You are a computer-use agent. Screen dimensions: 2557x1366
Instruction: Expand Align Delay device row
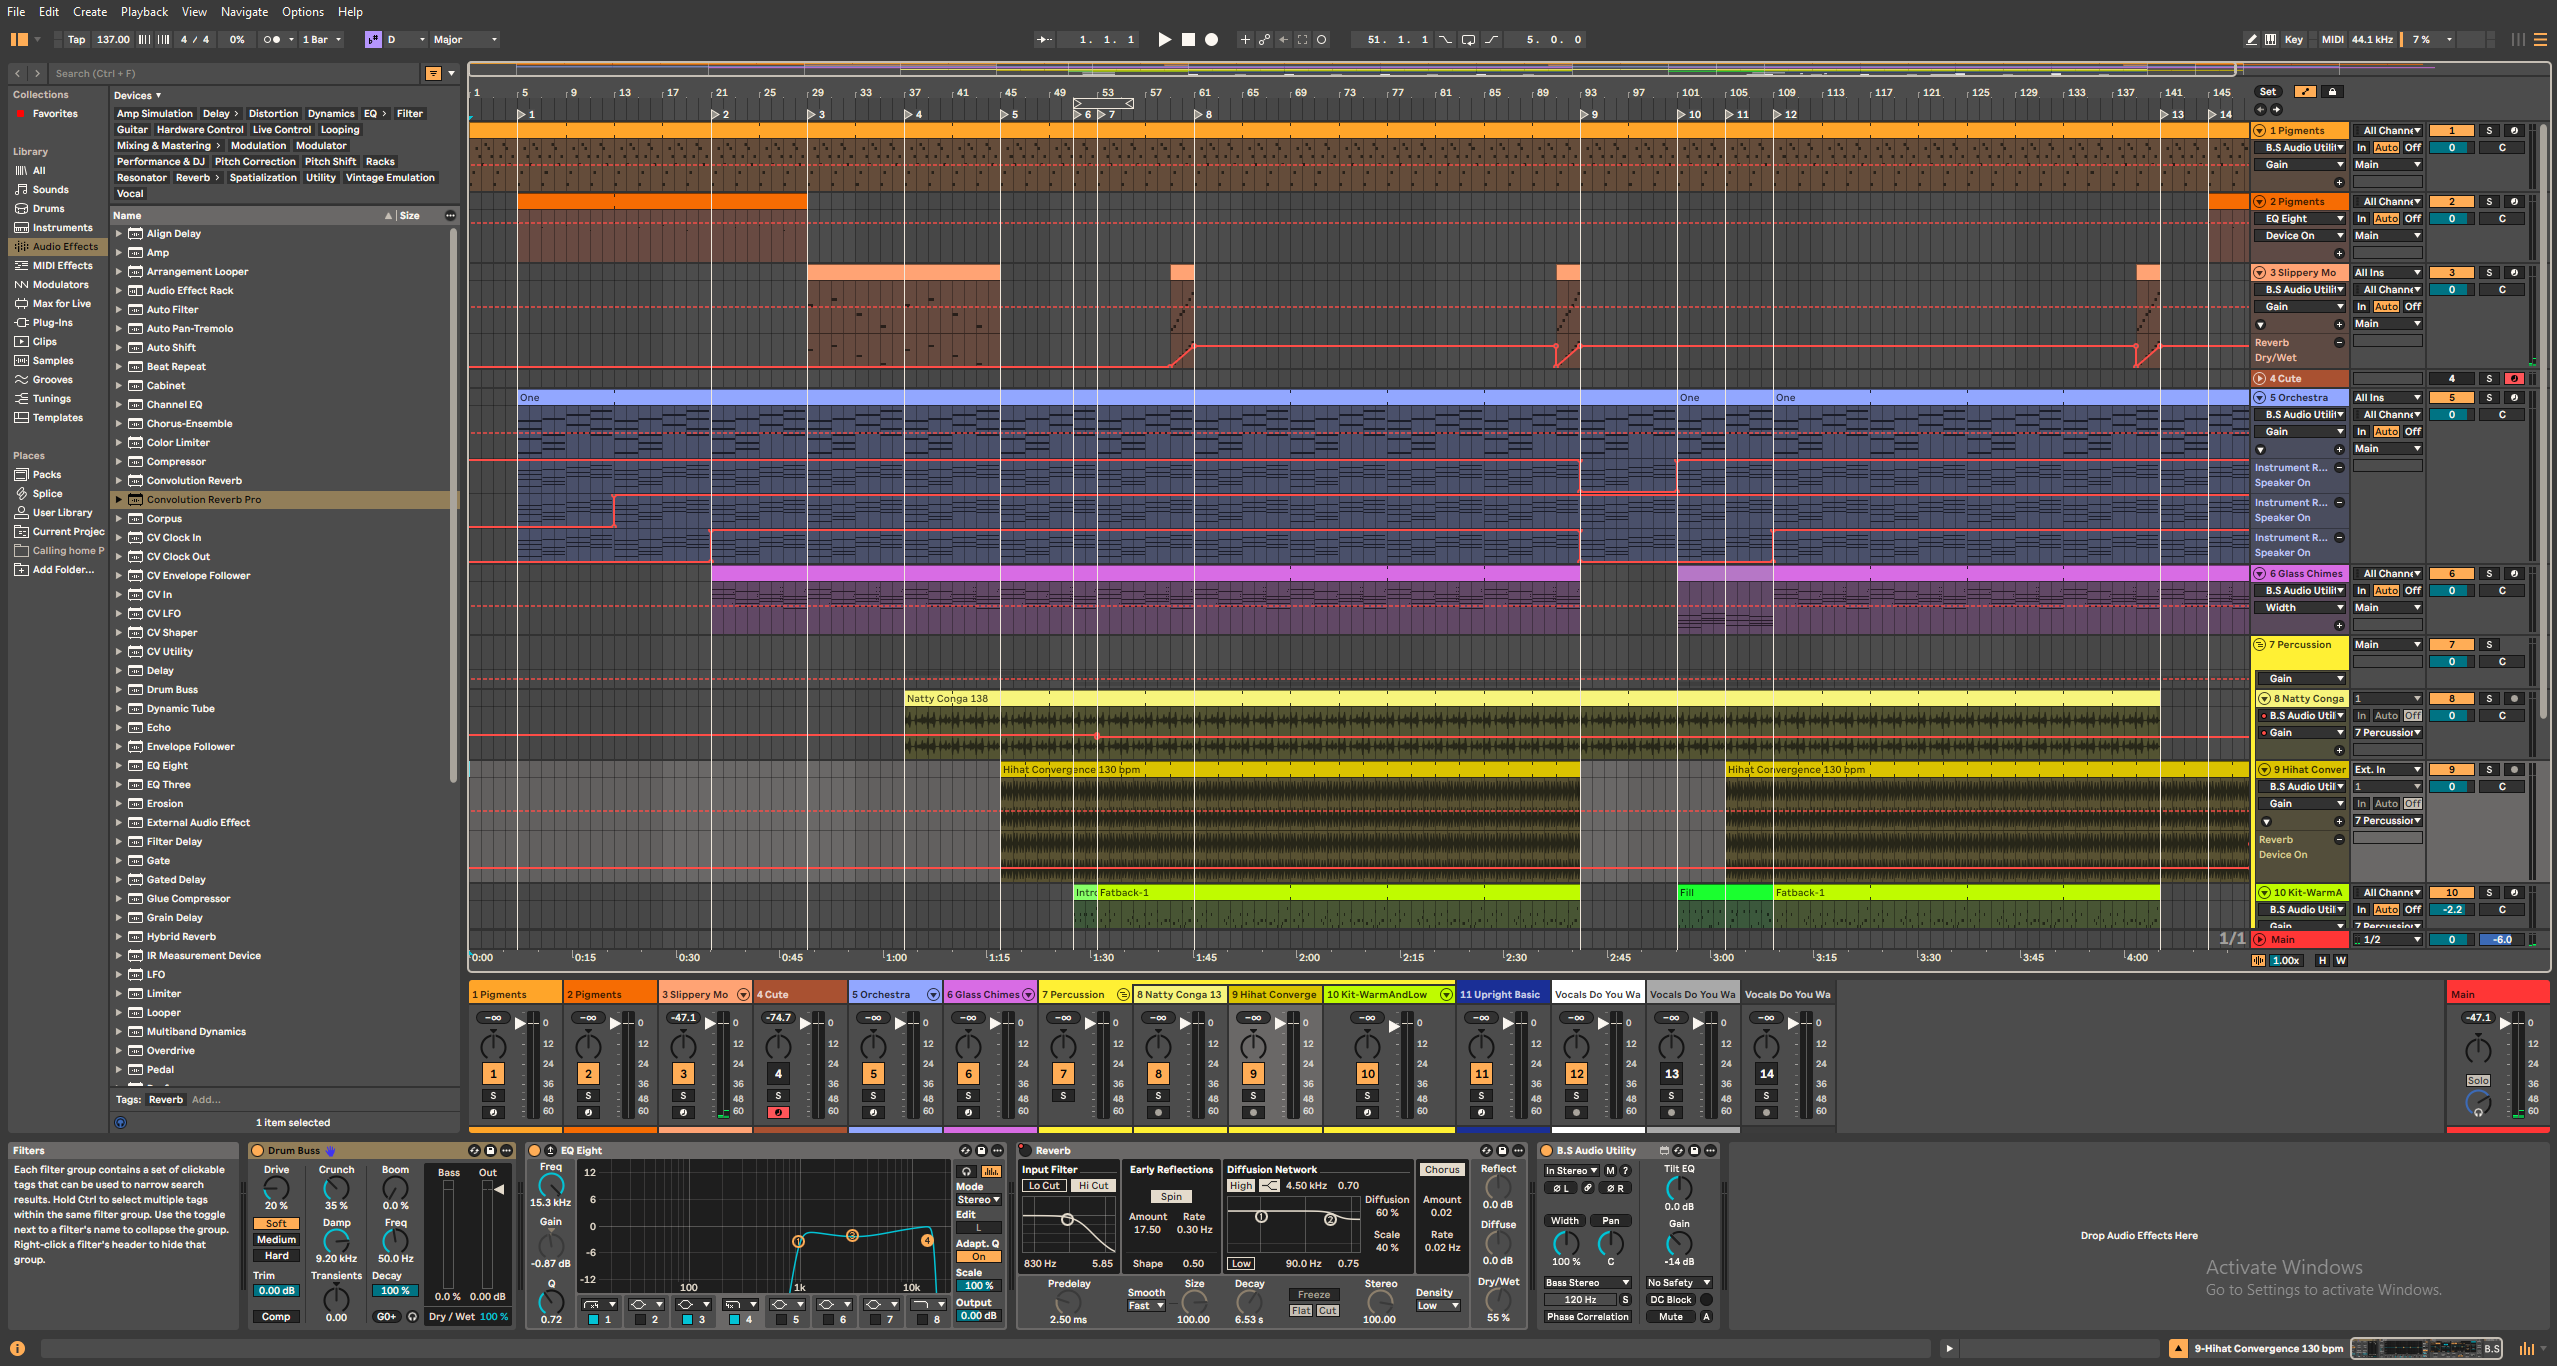pyautogui.click(x=119, y=234)
